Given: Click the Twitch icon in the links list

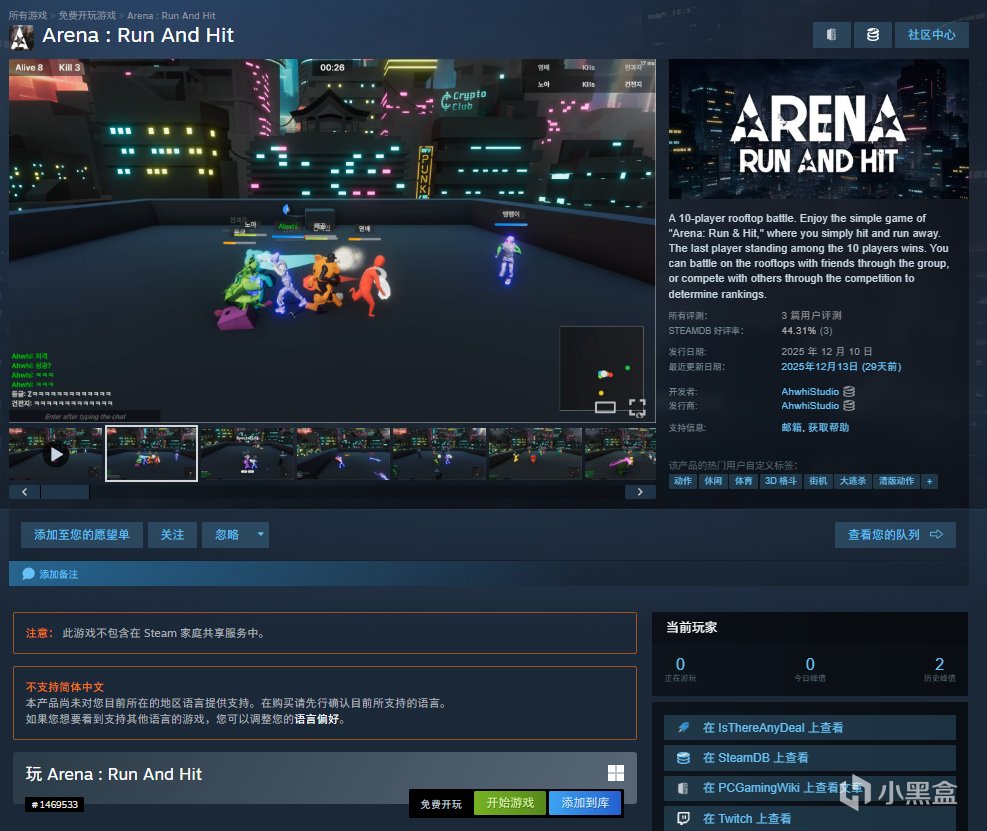Looking at the screenshot, I should 683,818.
